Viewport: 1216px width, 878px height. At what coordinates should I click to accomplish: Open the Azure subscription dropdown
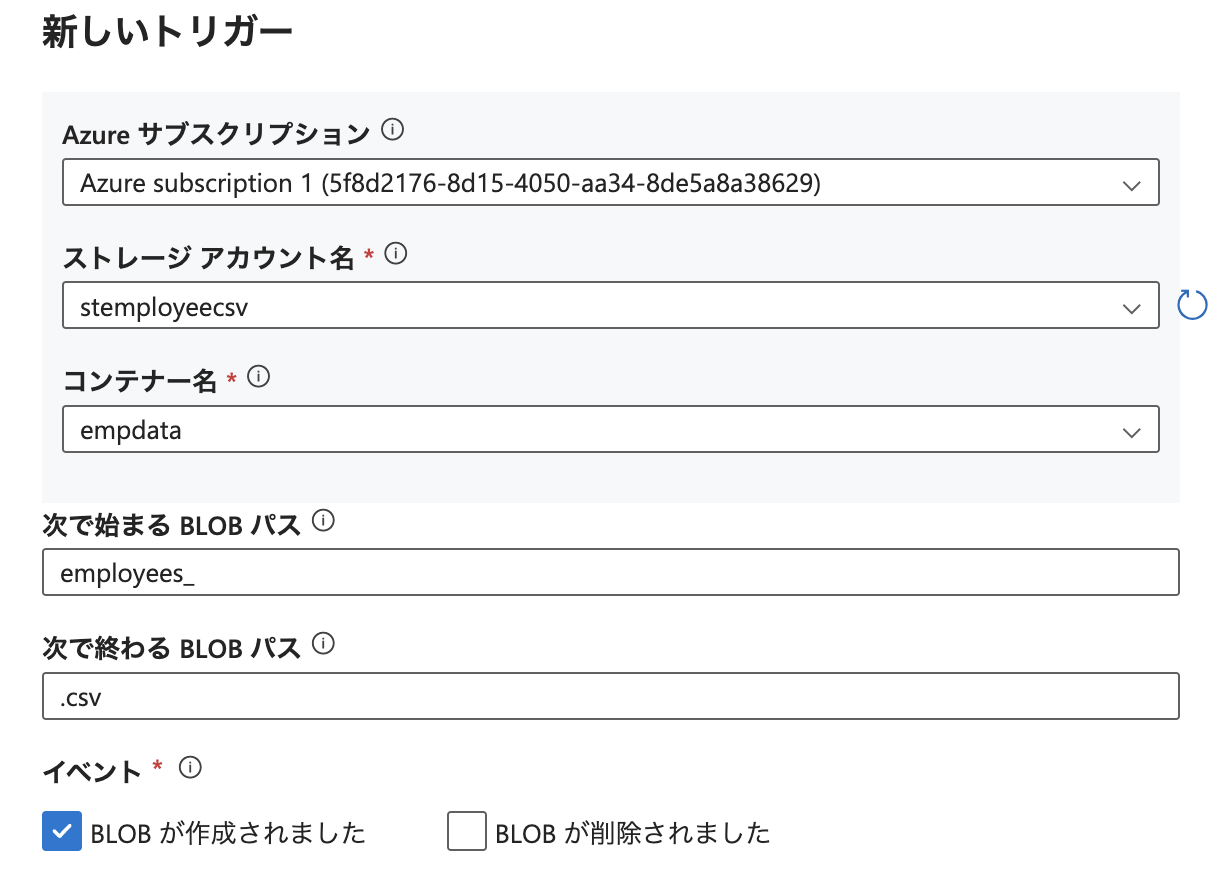(610, 182)
